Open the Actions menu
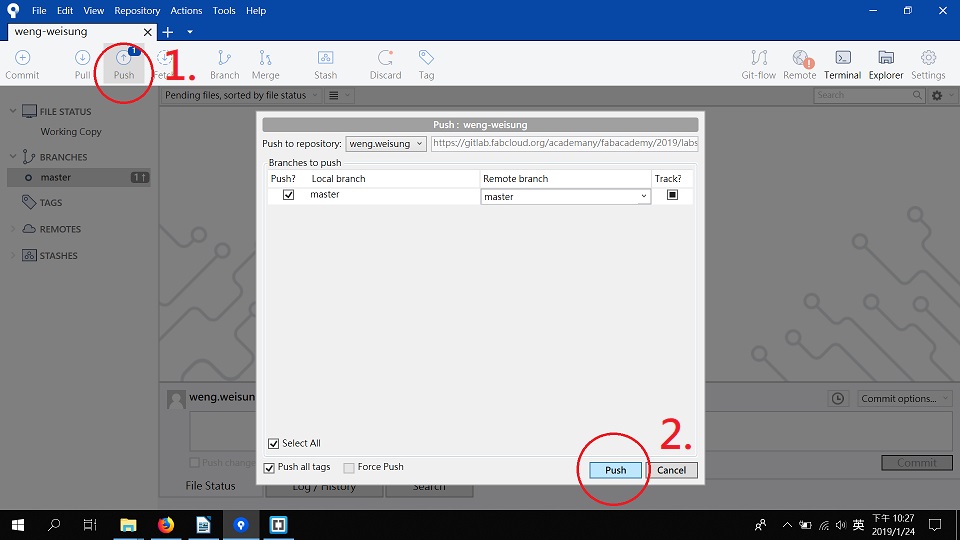 click(x=186, y=10)
